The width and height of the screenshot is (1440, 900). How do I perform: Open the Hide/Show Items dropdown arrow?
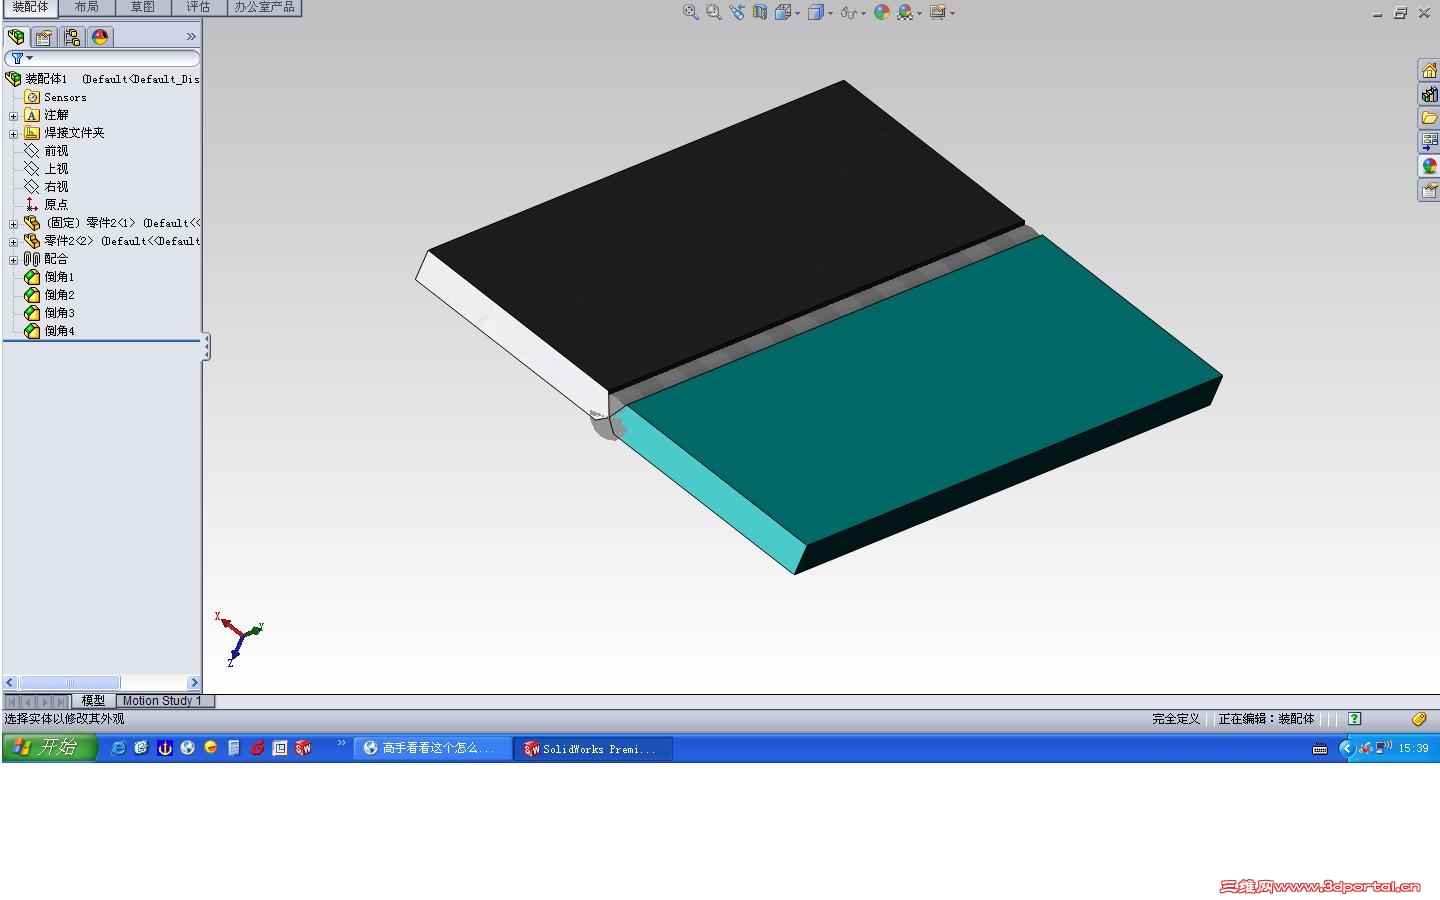[x=863, y=13]
